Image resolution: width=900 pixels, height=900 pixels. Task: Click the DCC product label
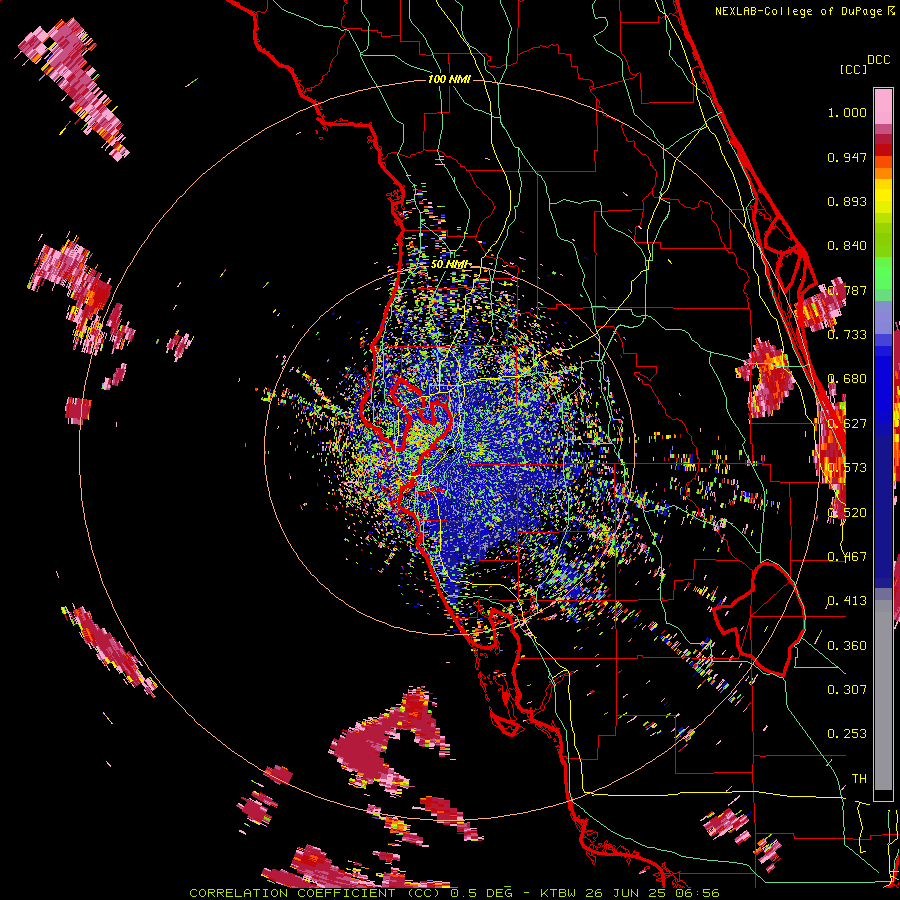click(878, 60)
